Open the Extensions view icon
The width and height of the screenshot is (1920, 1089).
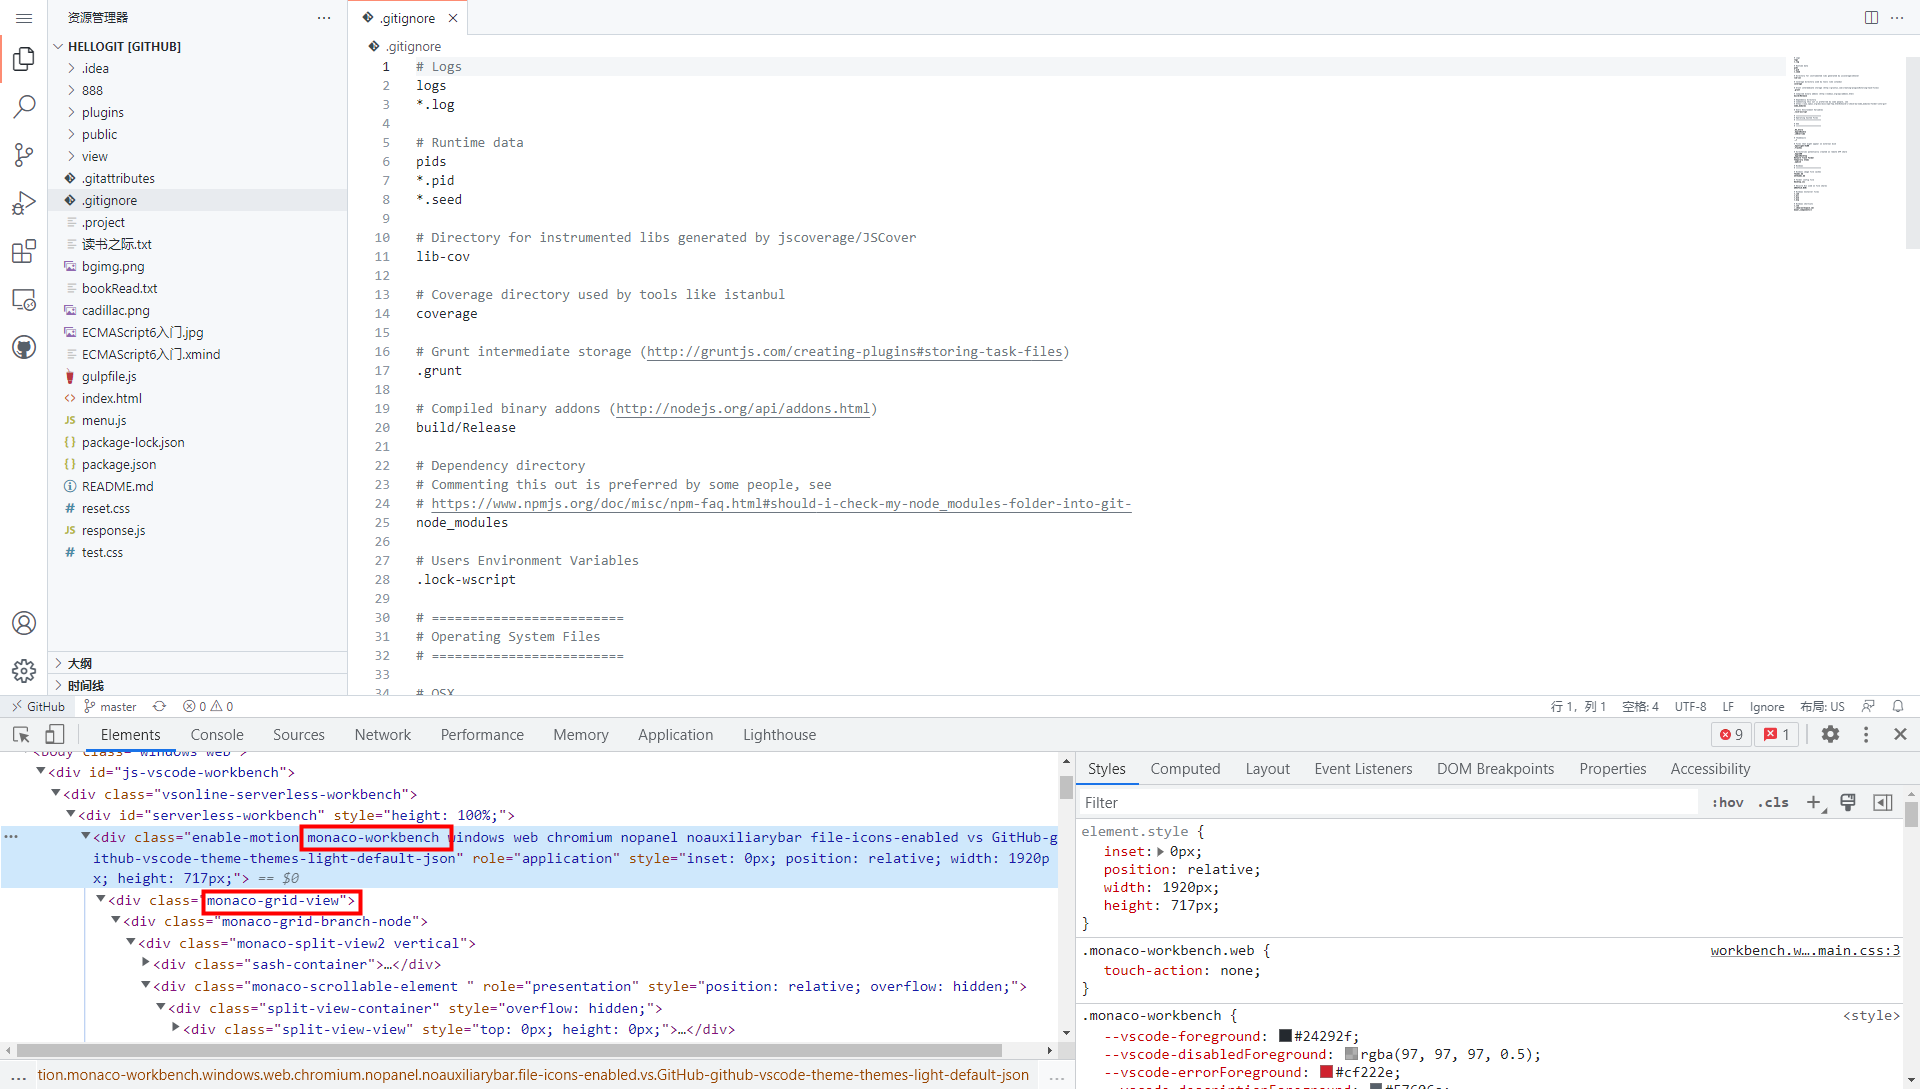point(24,251)
